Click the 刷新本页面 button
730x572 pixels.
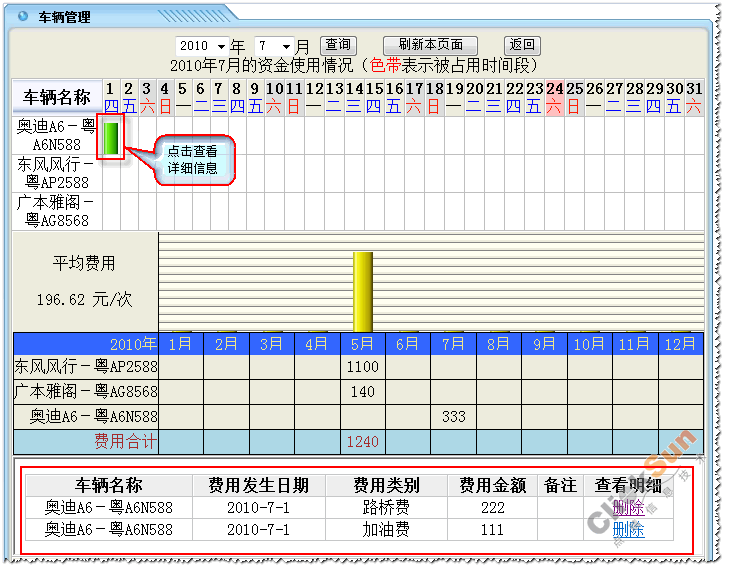coord(430,45)
